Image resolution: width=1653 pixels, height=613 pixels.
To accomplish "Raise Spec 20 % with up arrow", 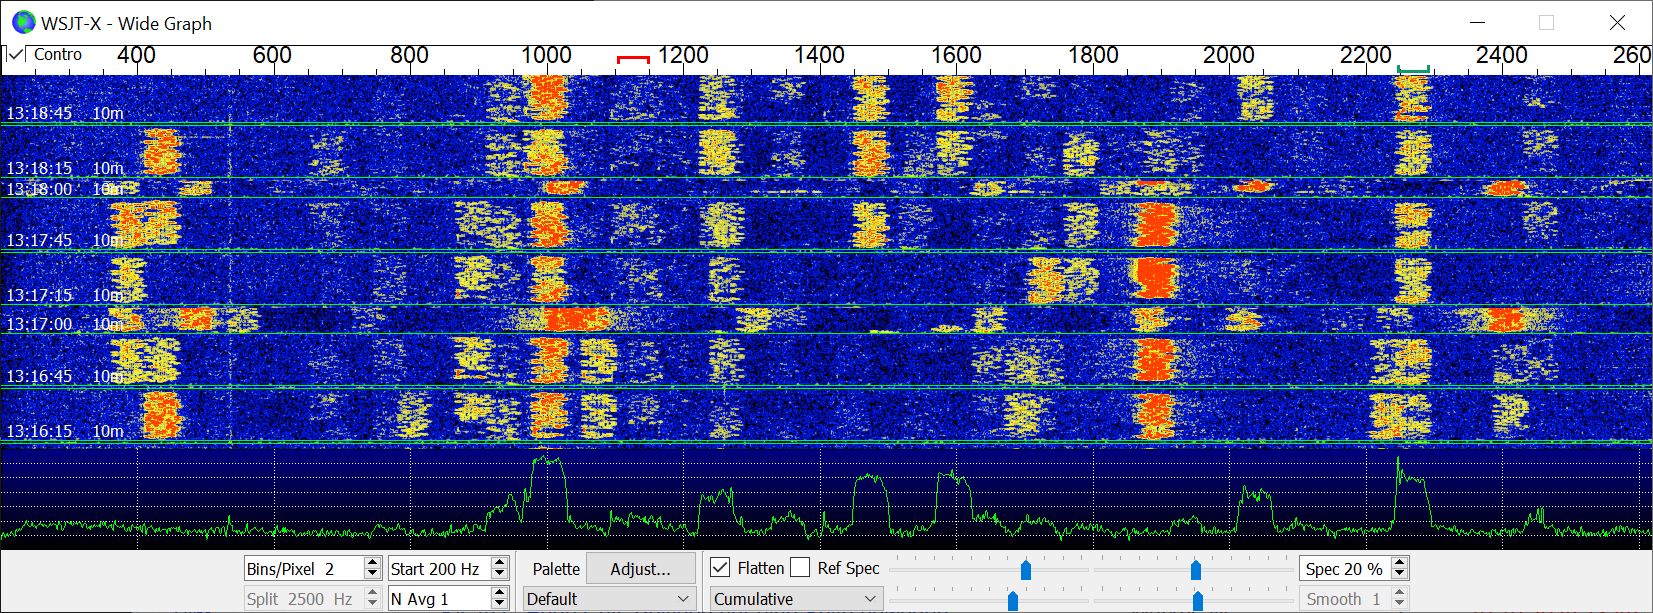I will (1399, 563).
